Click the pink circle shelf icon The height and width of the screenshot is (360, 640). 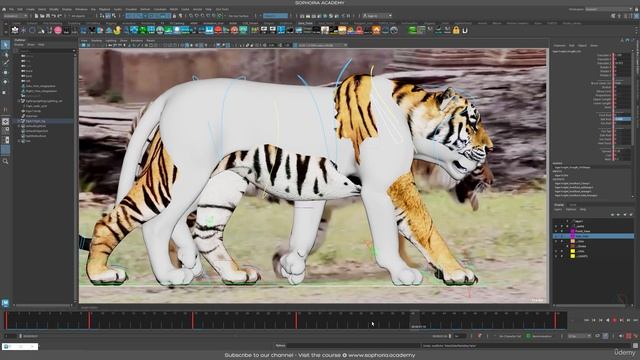[58, 30]
